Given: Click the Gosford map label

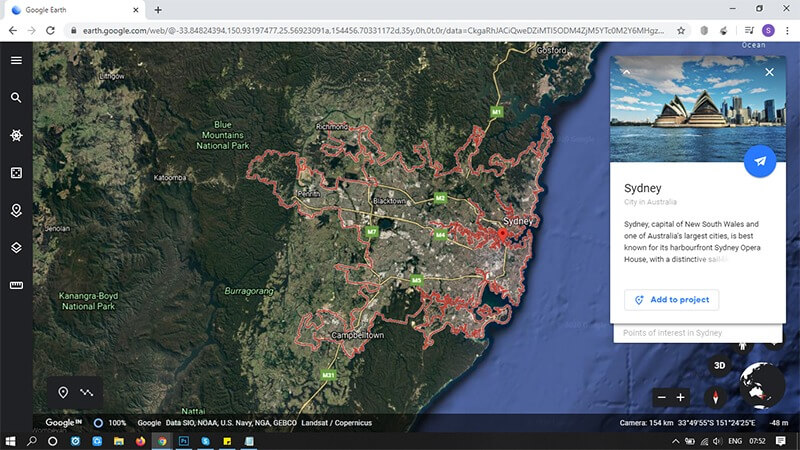Looking at the screenshot, I should (552, 50).
